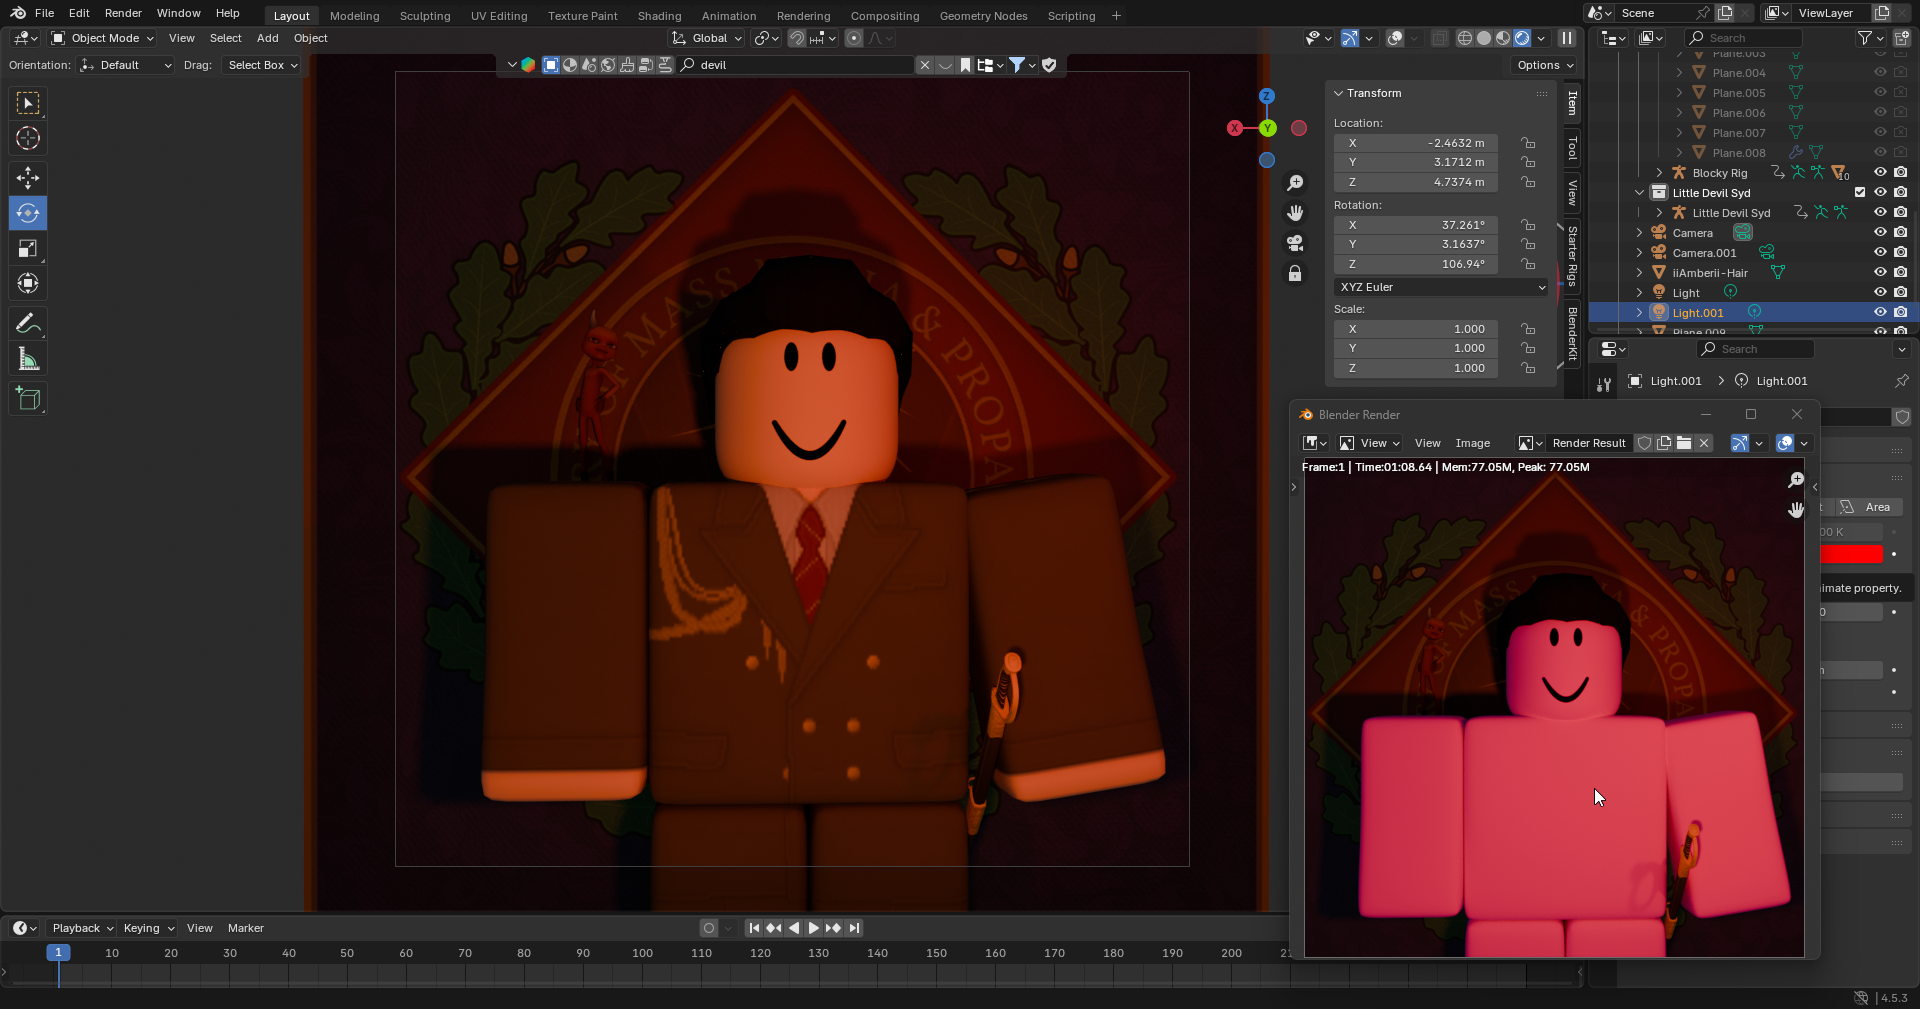Click the Scale X value field
This screenshot has width=1920, height=1009.
click(1415, 329)
